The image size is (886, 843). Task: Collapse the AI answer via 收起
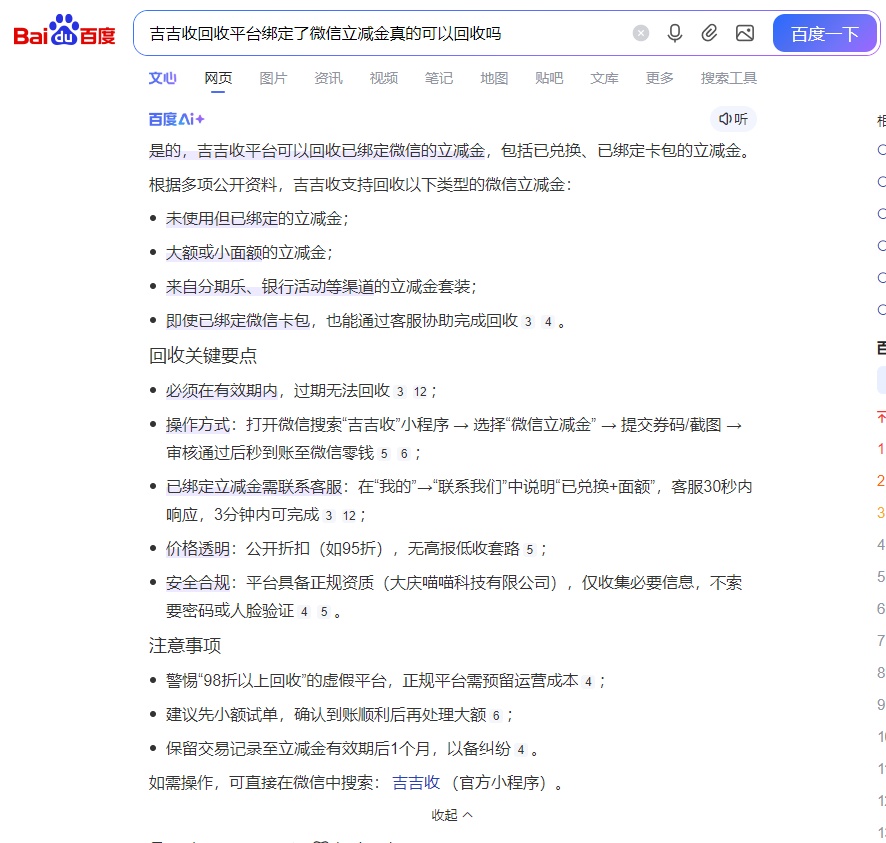pos(451,814)
